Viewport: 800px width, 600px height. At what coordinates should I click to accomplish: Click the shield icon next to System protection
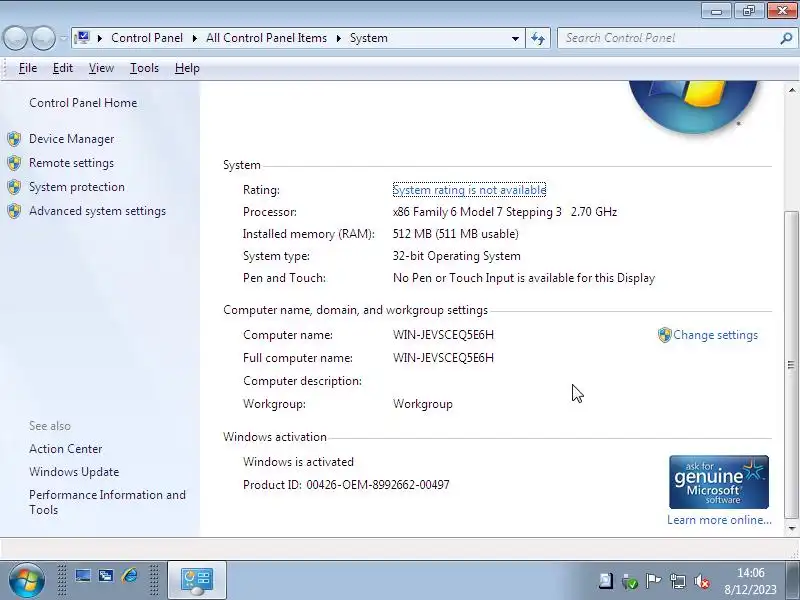[14, 187]
